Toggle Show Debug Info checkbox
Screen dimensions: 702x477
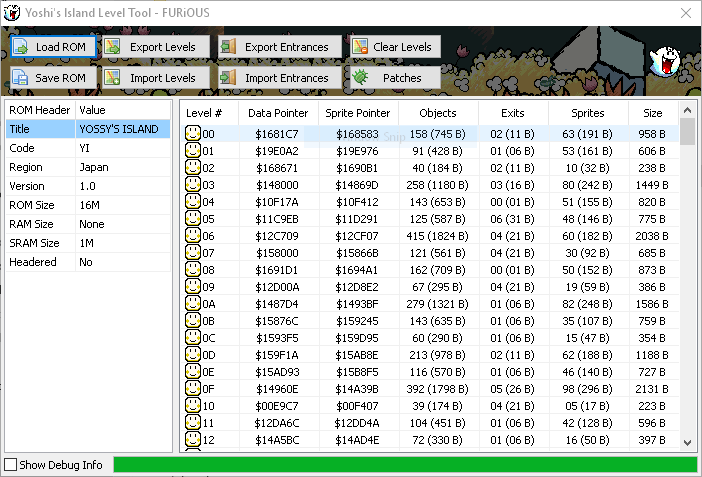10,464
